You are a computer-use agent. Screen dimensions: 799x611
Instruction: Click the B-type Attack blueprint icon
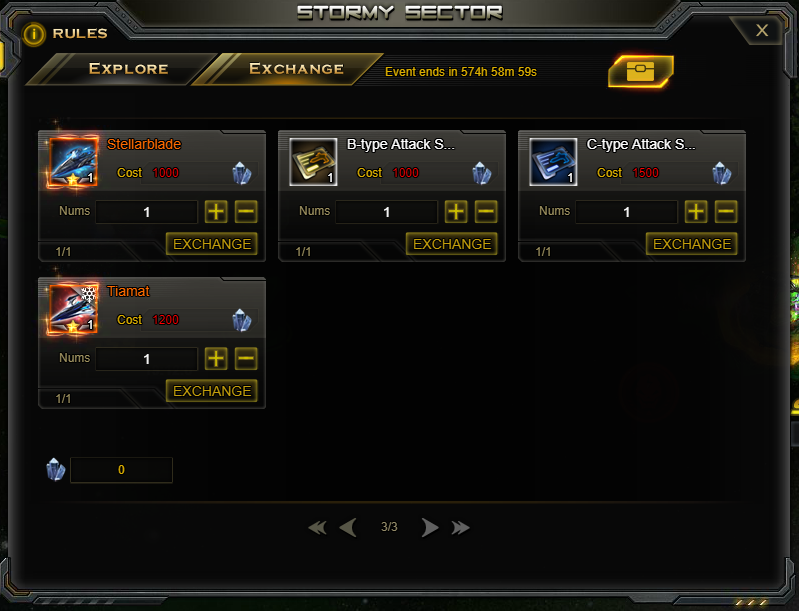[x=313, y=162]
